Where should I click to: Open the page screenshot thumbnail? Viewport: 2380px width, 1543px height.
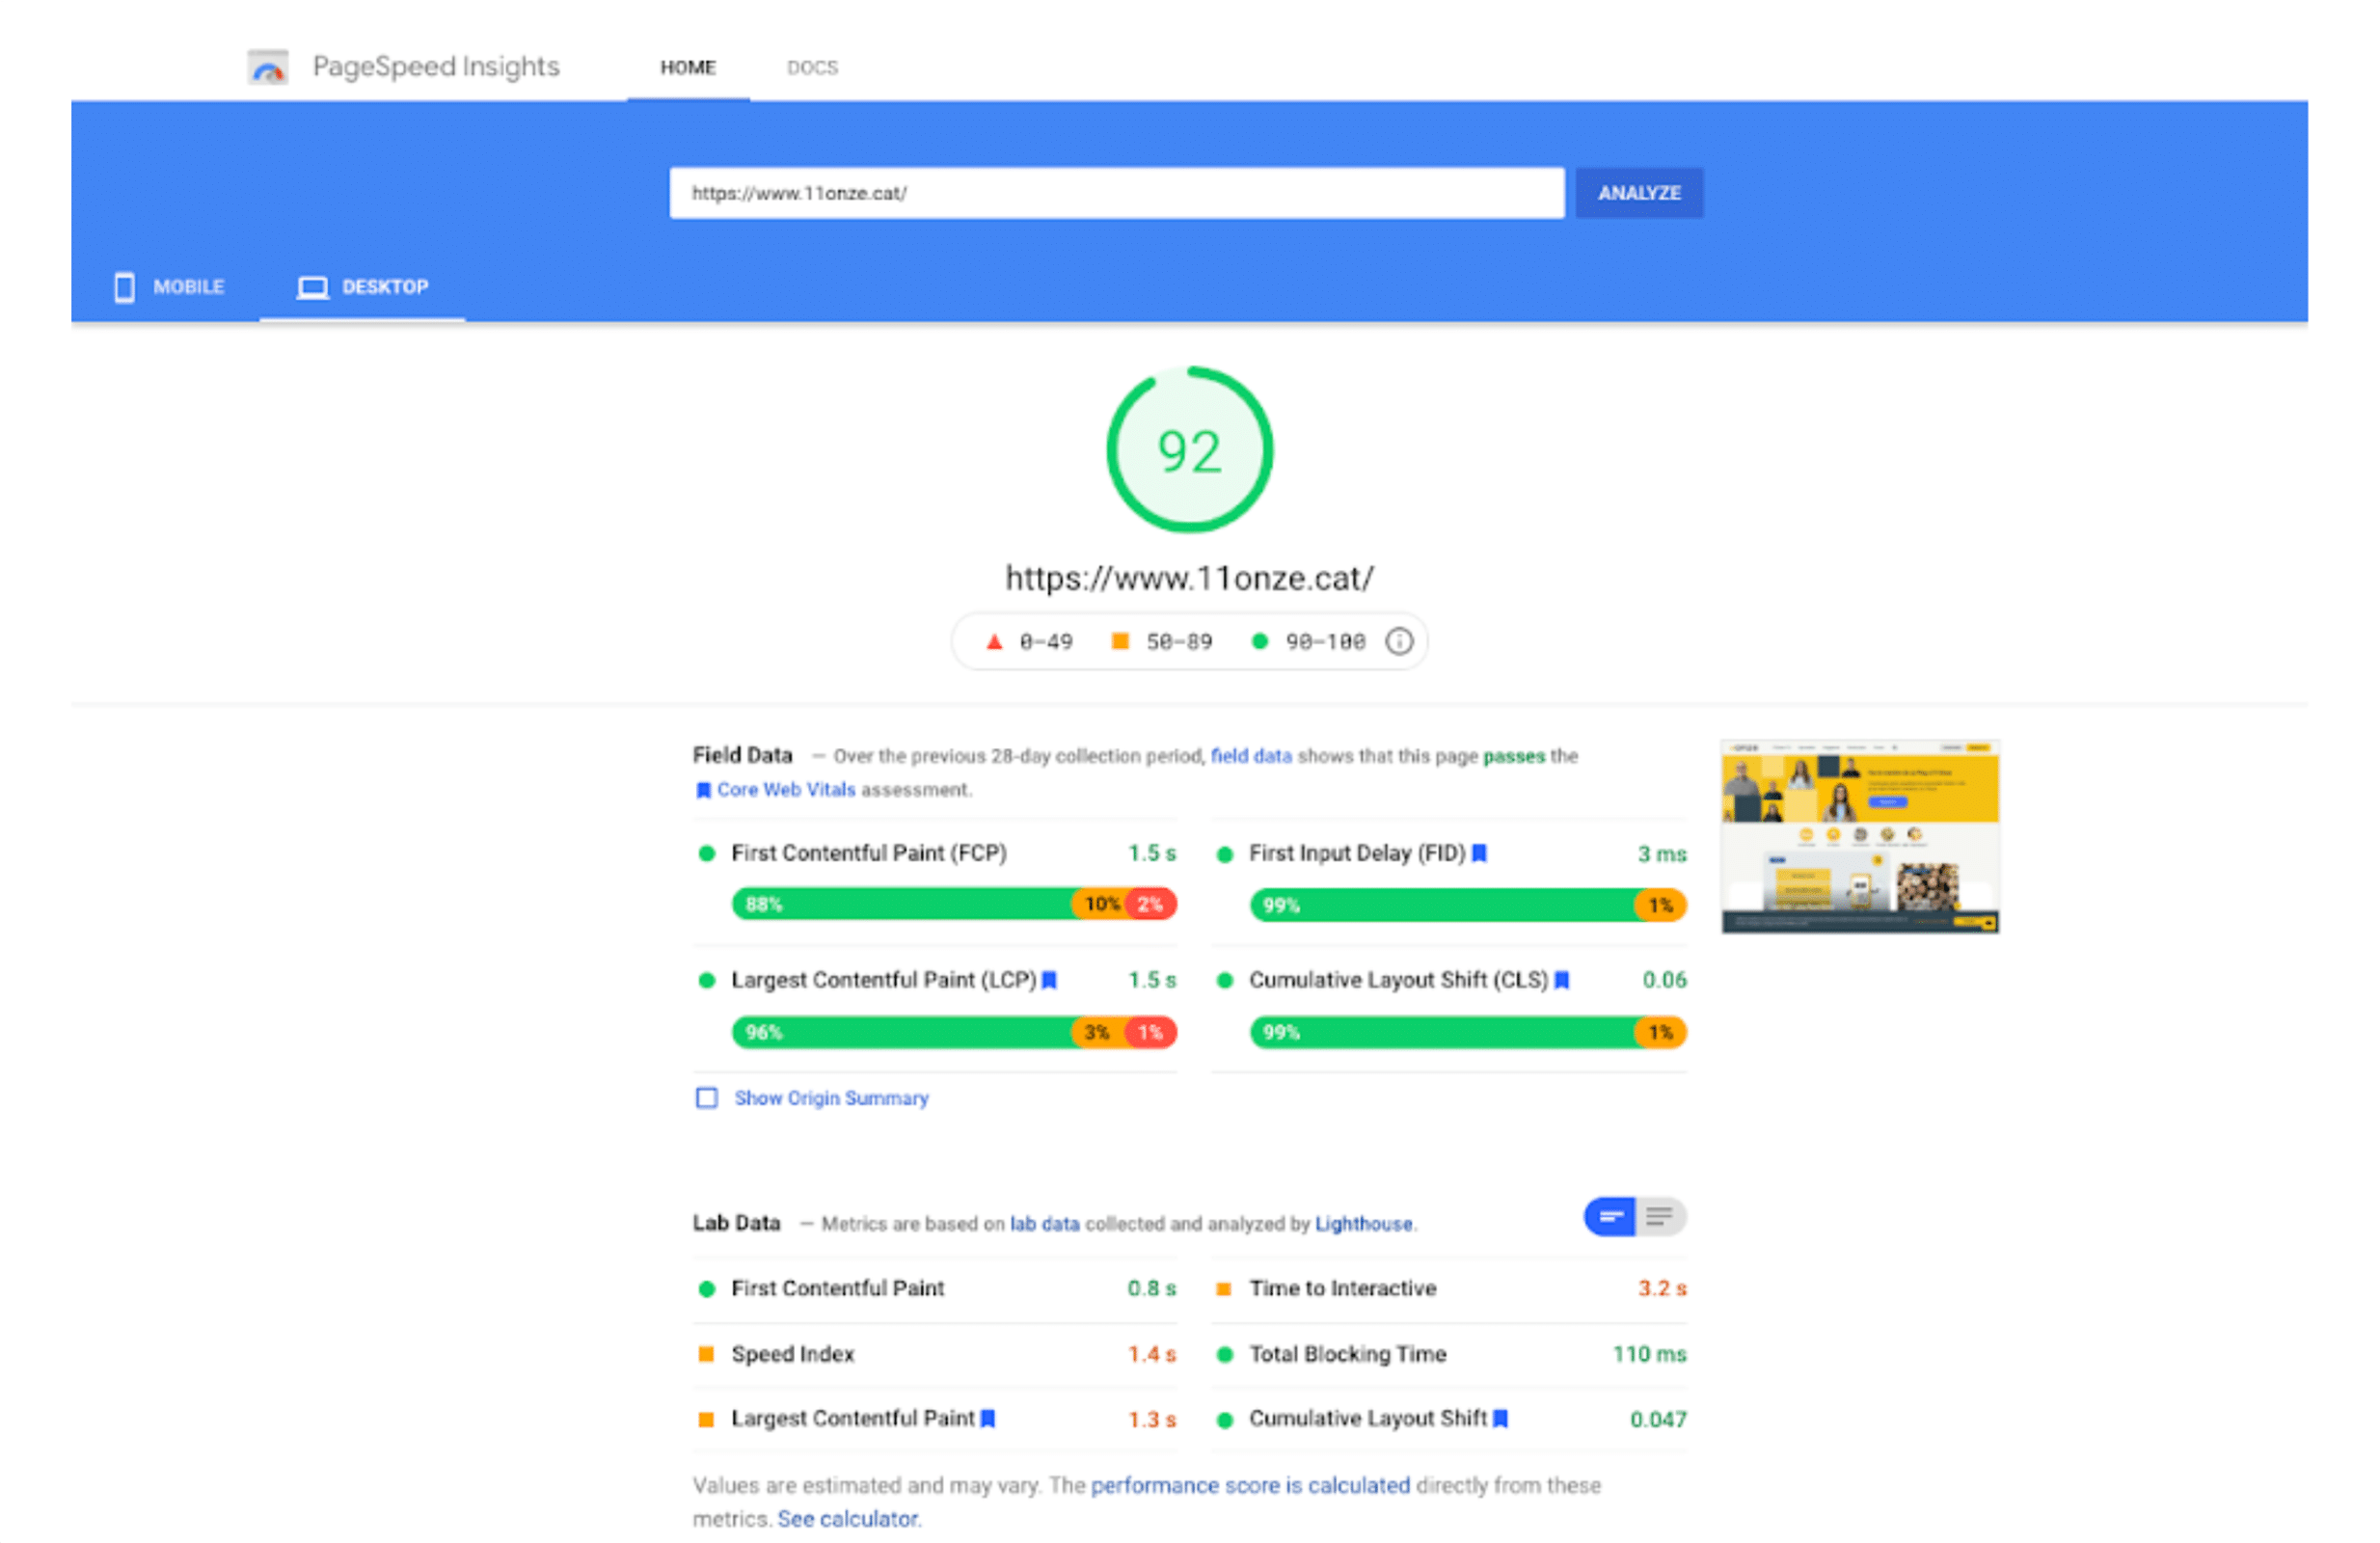pyautogui.click(x=1860, y=836)
